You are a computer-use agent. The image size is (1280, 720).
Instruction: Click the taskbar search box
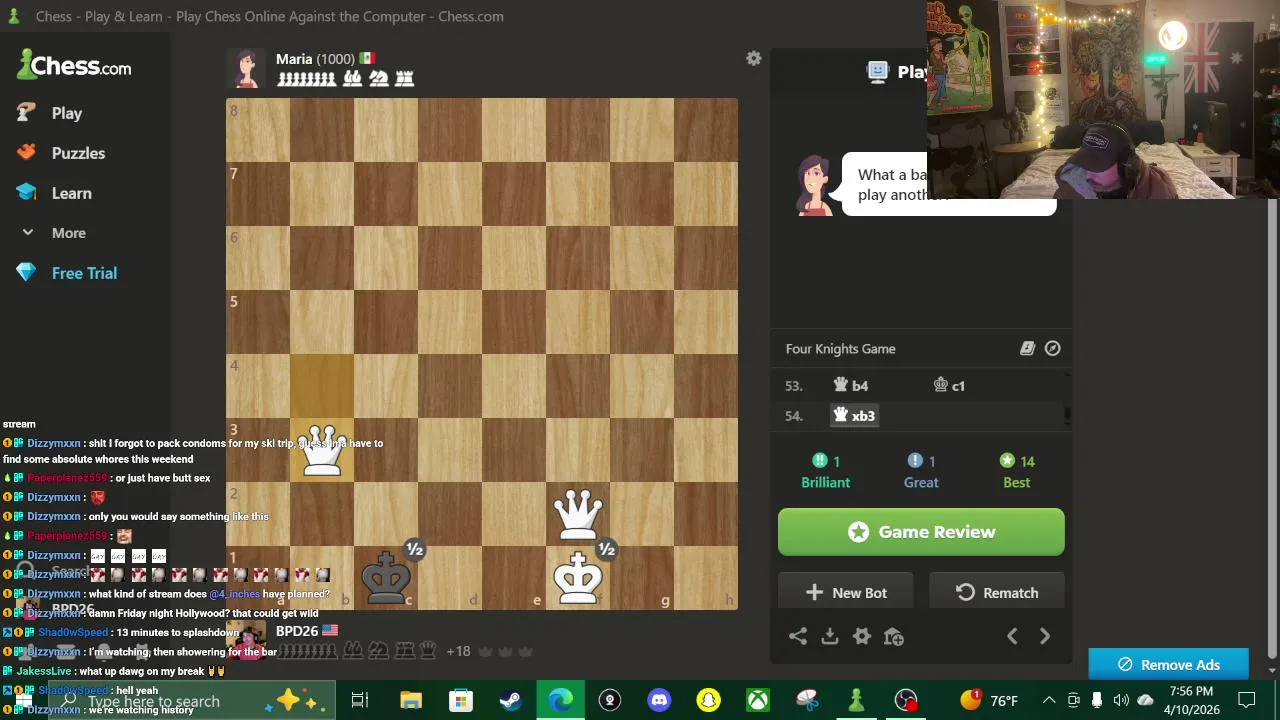pos(190,700)
